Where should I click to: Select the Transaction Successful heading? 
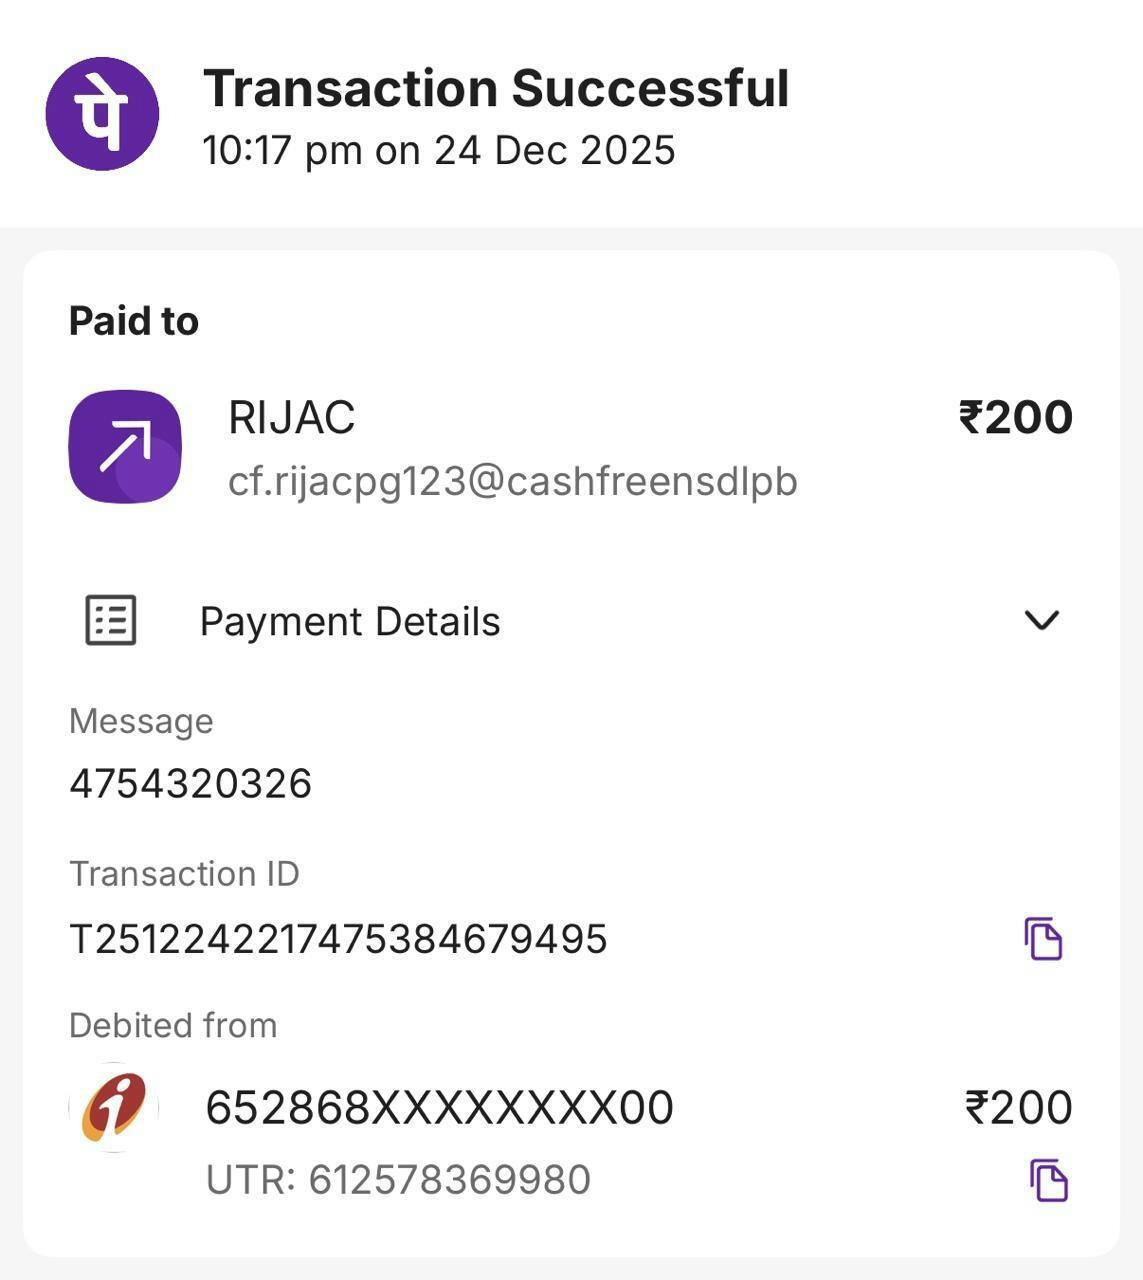pos(496,88)
